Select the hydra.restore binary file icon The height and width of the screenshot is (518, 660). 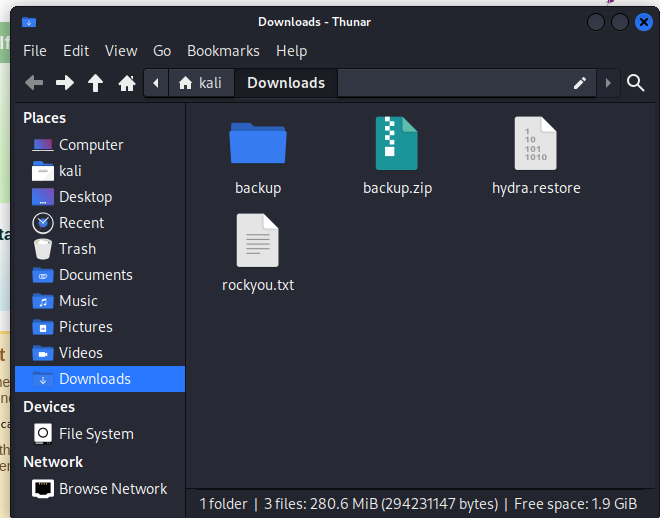[535, 143]
